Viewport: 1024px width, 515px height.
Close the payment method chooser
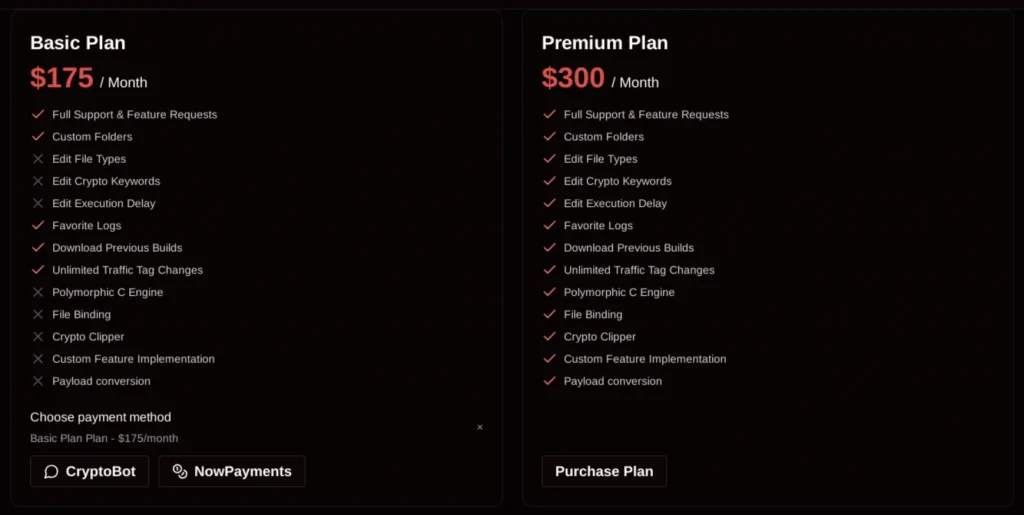click(x=480, y=427)
